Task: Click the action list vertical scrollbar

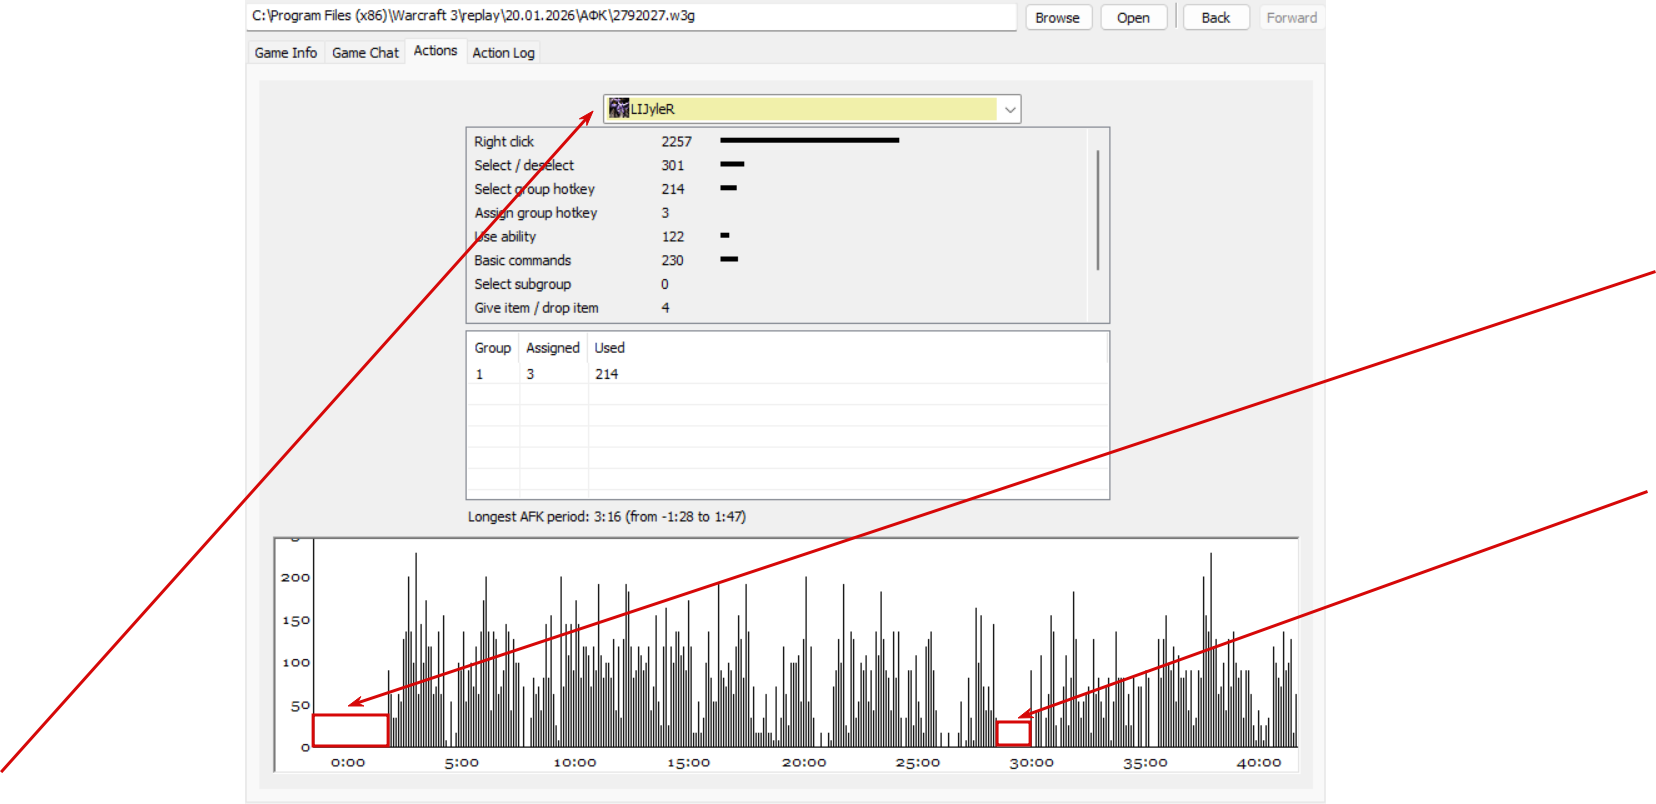Action: coord(1098,210)
